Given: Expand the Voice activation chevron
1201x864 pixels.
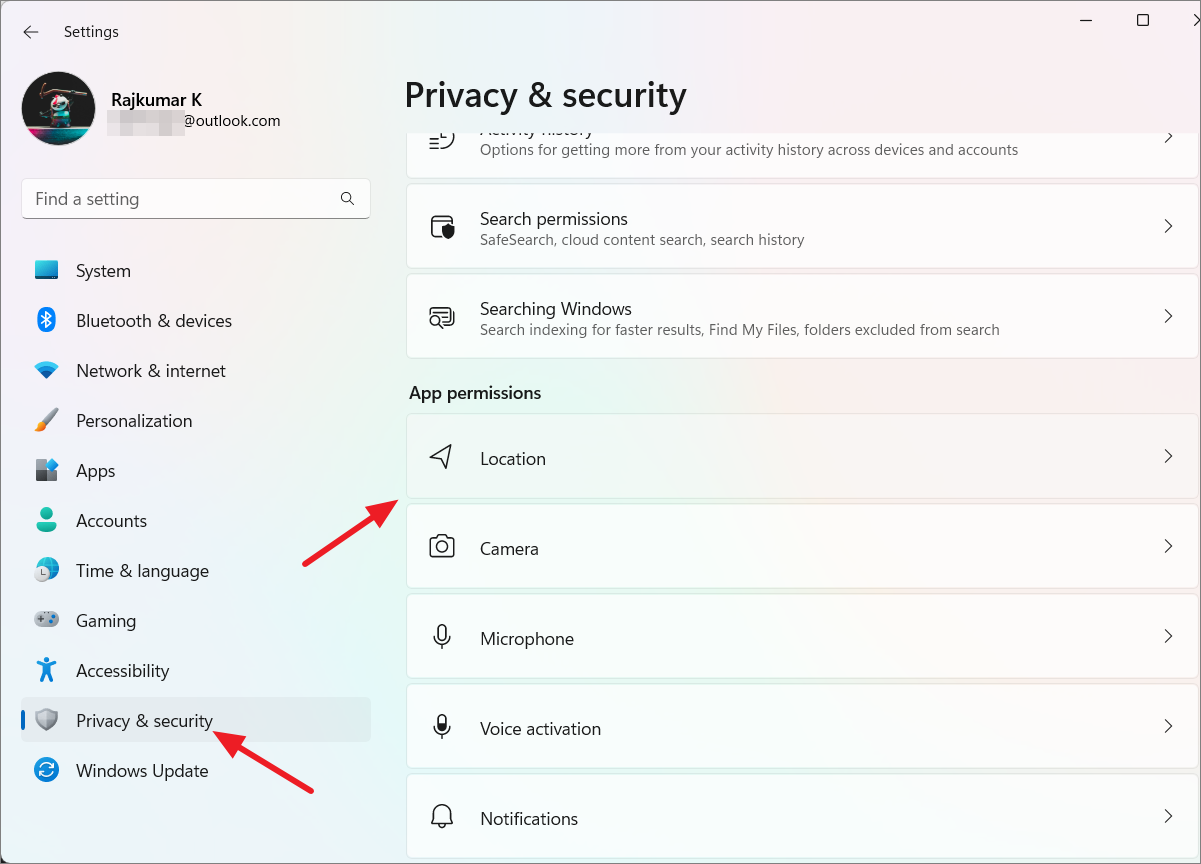Looking at the screenshot, I should tap(1168, 727).
